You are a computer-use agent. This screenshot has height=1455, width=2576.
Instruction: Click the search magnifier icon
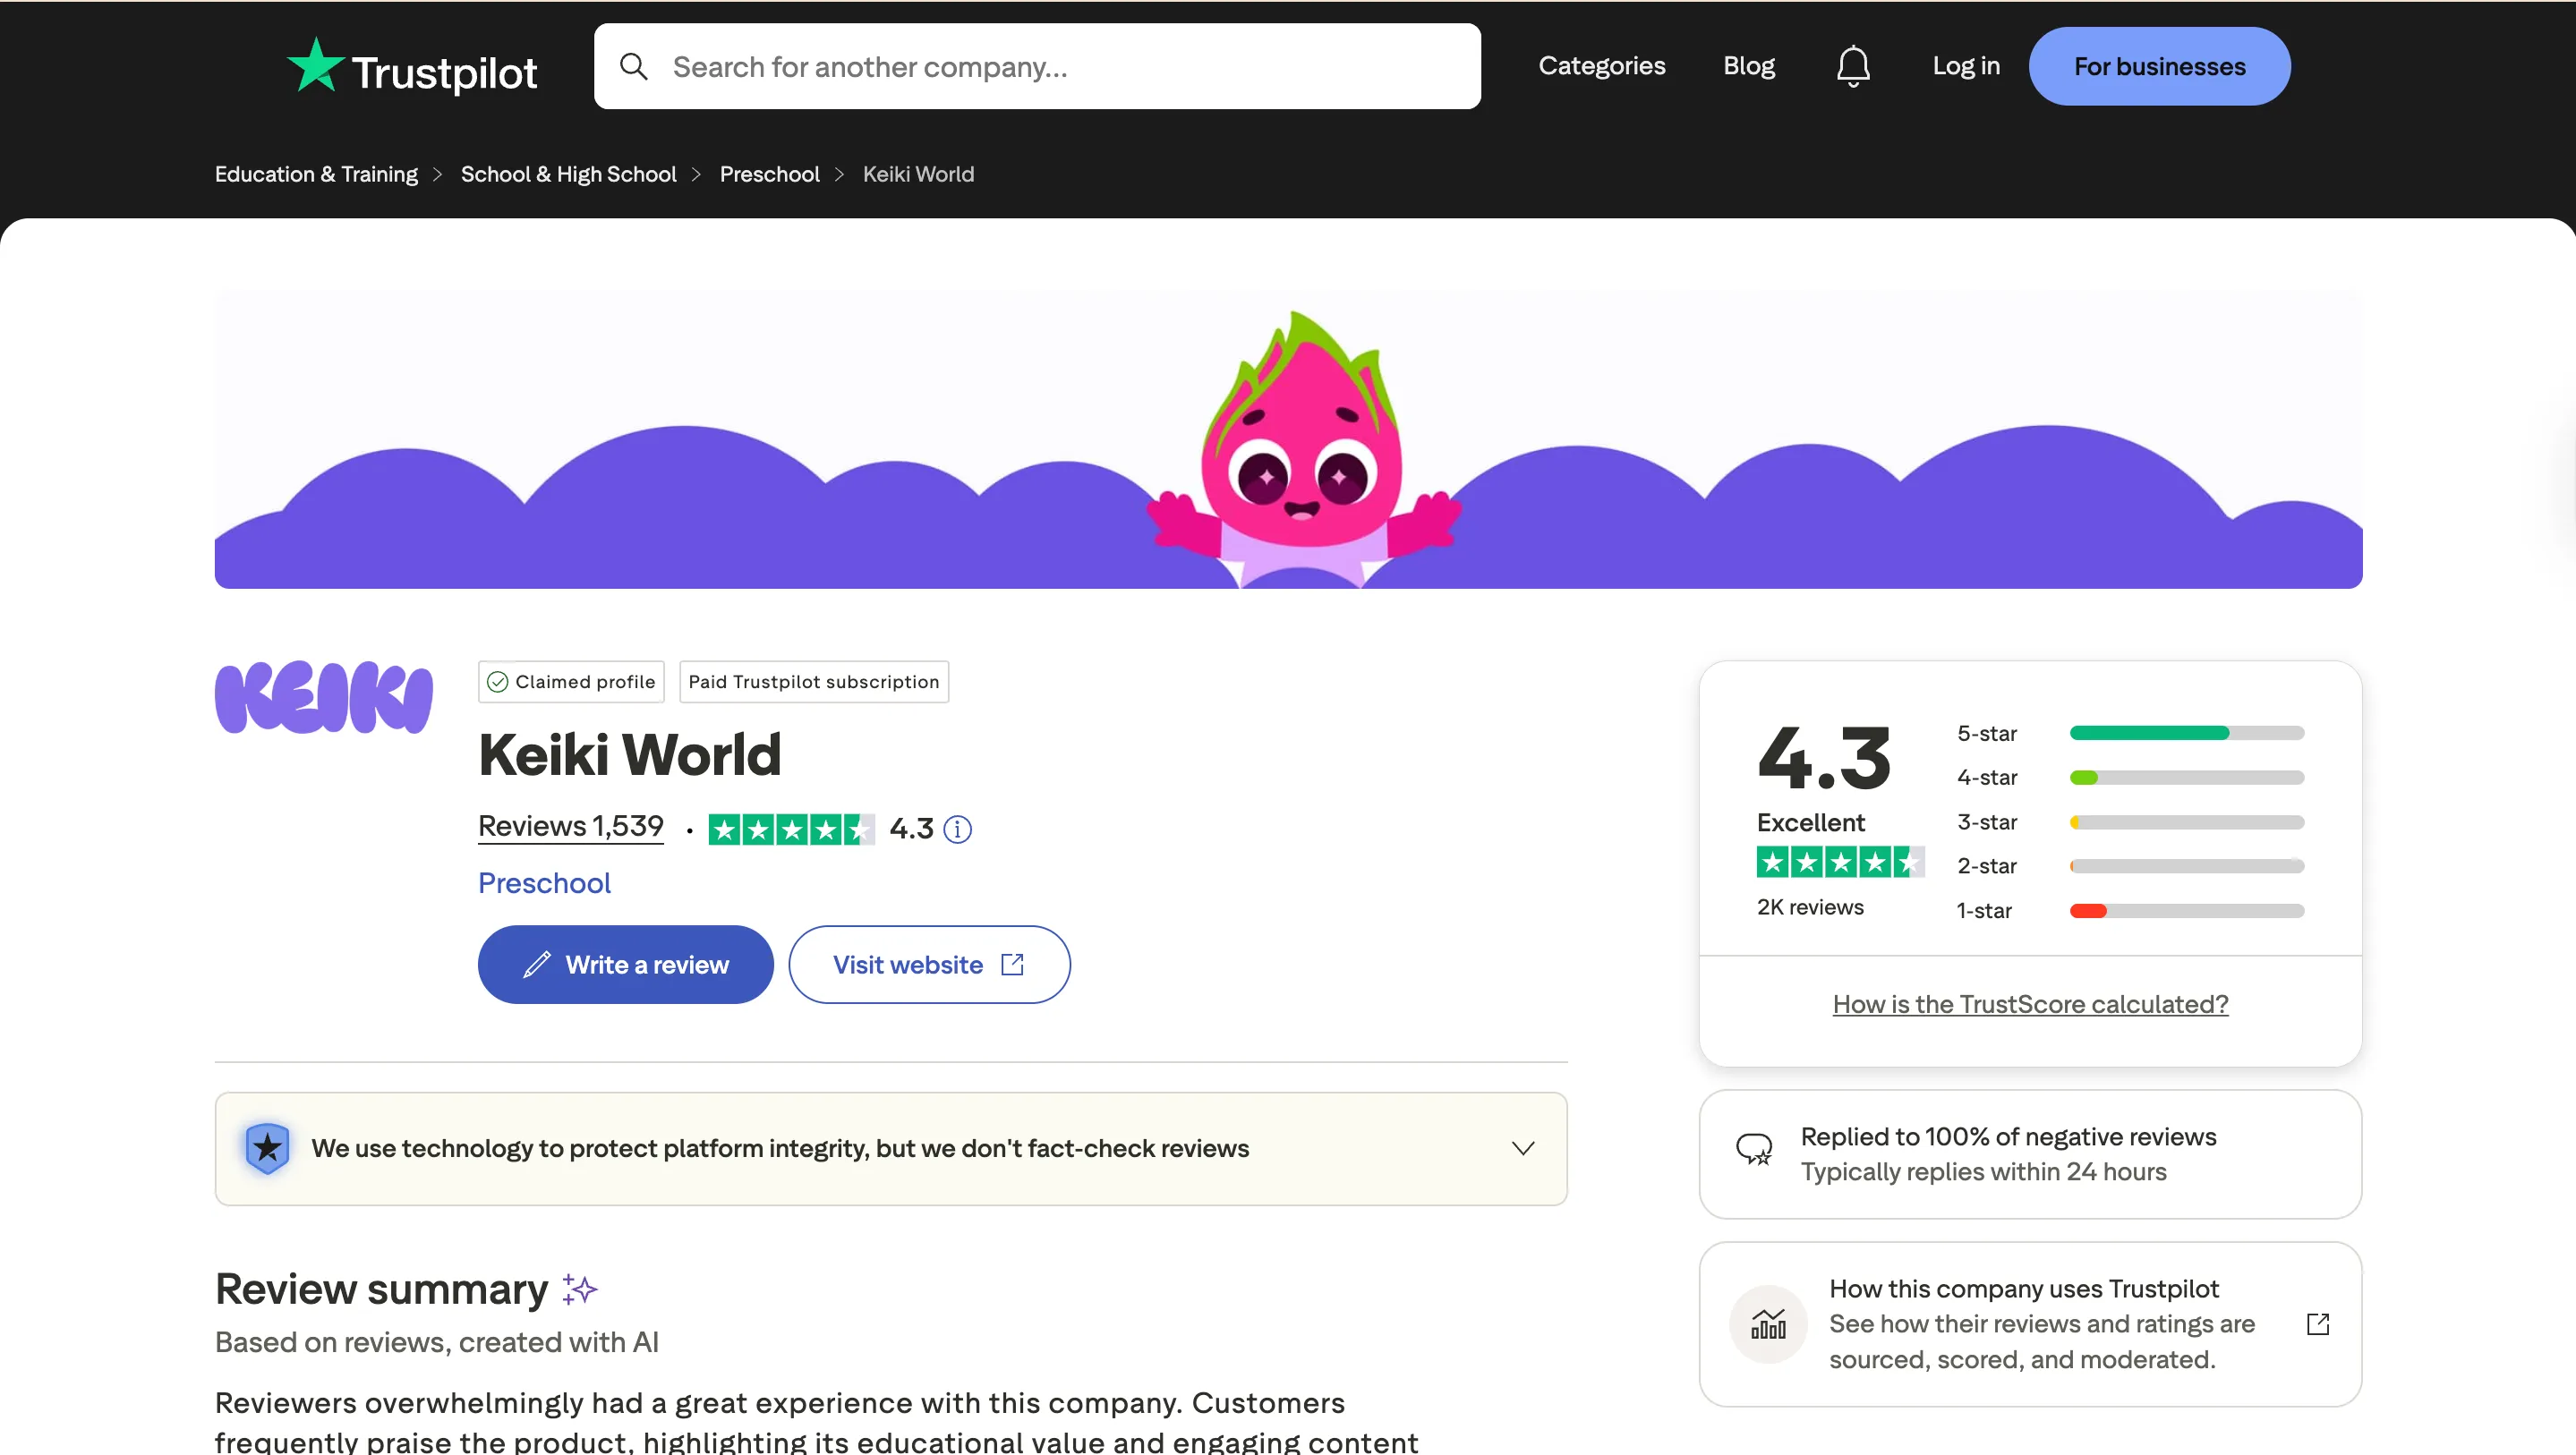click(633, 66)
